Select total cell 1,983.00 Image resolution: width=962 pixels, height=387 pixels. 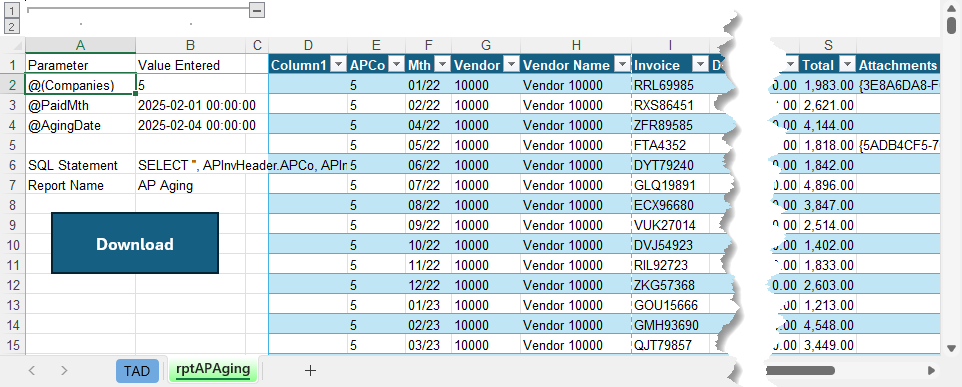click(x=828, y=85)
